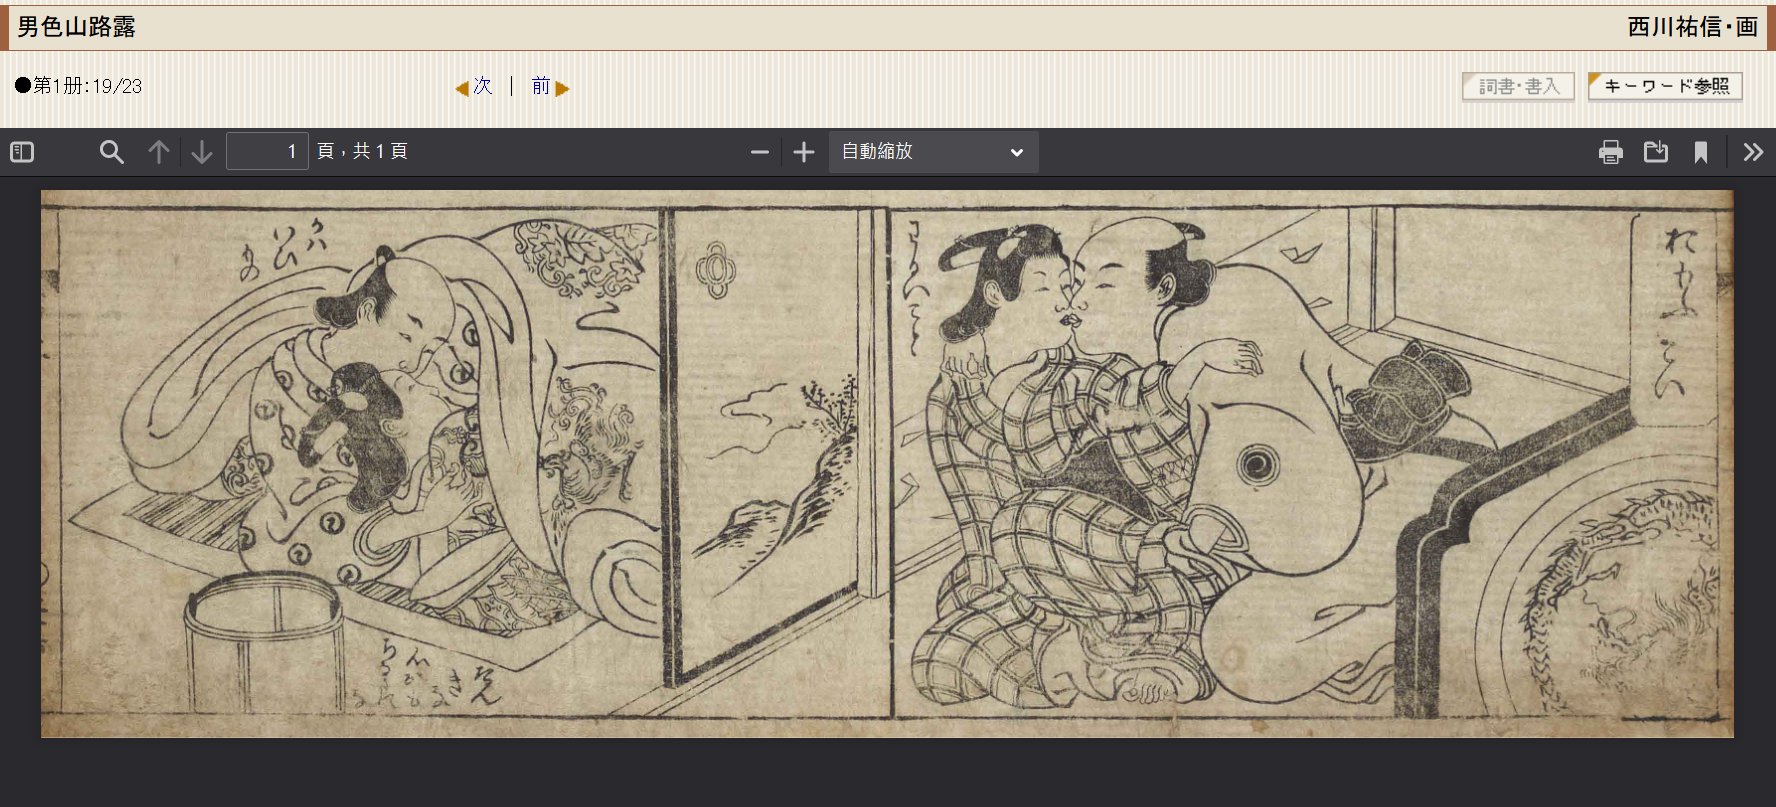Go to 次 page link
Screen dimensions: 1776x807
[483, 86]
